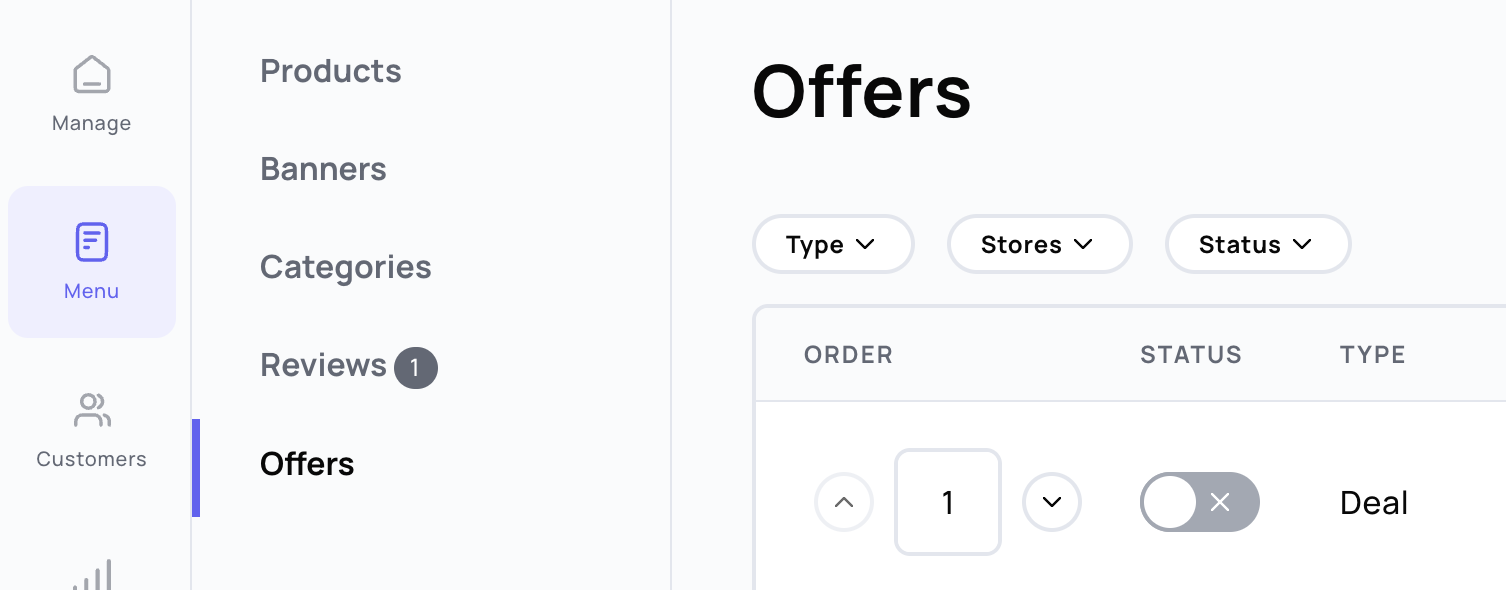
Task: Move offer down with the down arrow
Action: click(1052, 502)
